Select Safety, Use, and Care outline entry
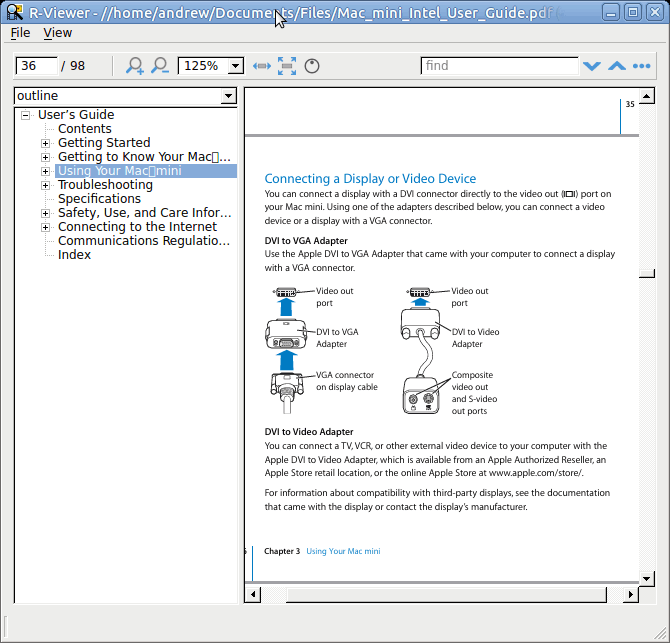This screenshot has width=670, height=643. (144, 213)
